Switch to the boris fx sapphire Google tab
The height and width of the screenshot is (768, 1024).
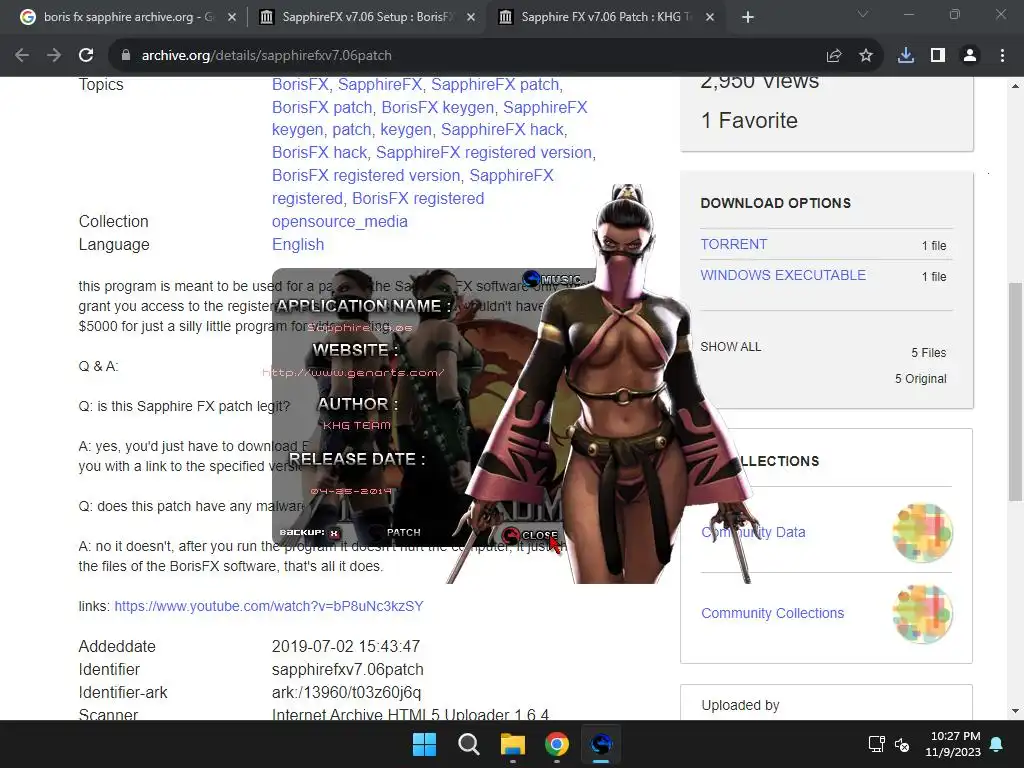pyautogui.click(x=129, y=17)
